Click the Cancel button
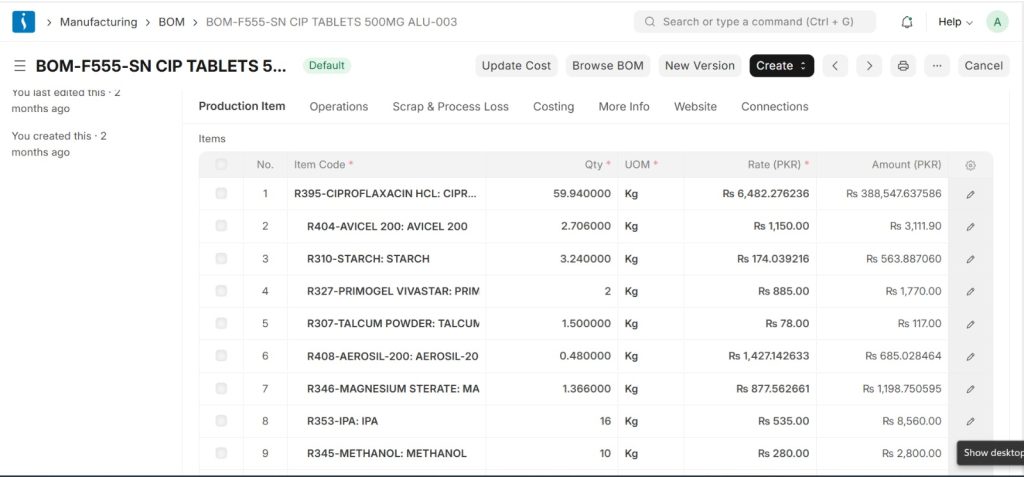The image size is (1024, 477). click(984, 65)
